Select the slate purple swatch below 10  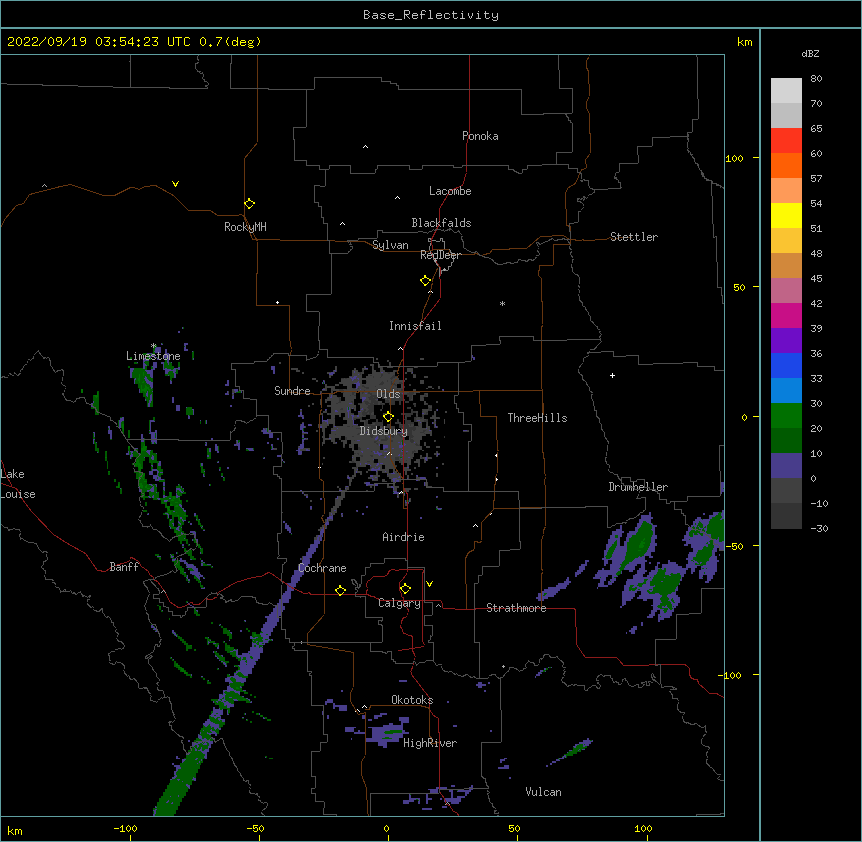coord(786,466)
